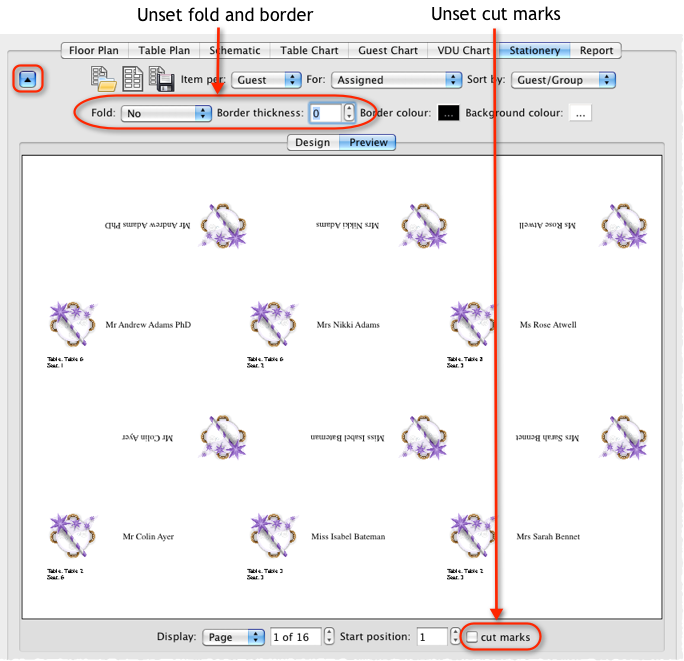The image size is (684, 661).
Task: Open the Item per dropdown
Action: pos(265,80)
